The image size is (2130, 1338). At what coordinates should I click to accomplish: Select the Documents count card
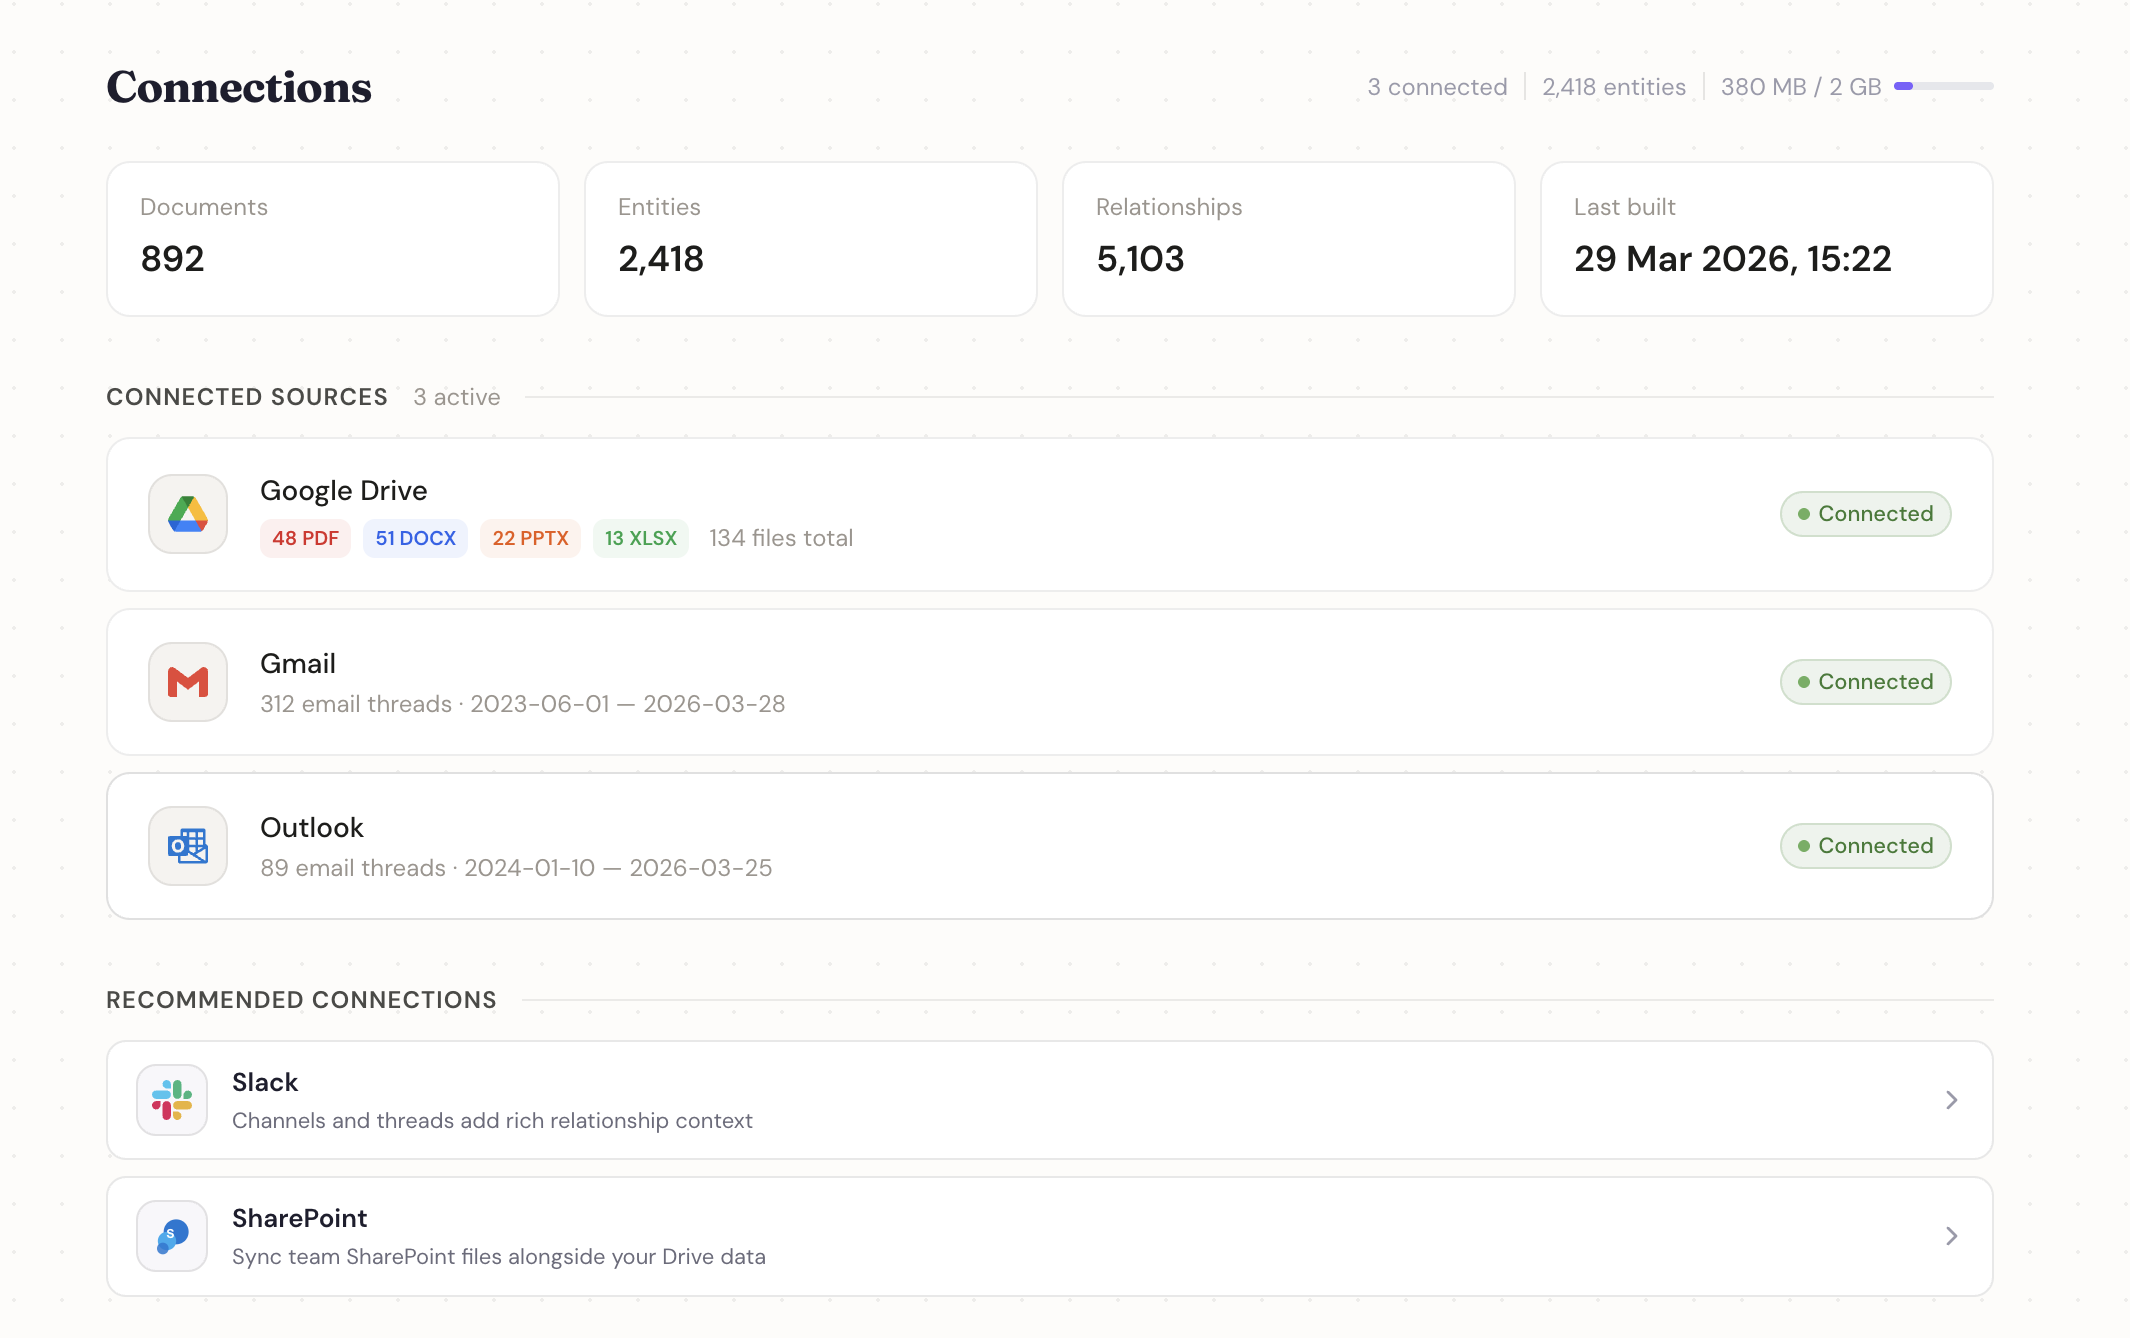click(x=333, y=238)
